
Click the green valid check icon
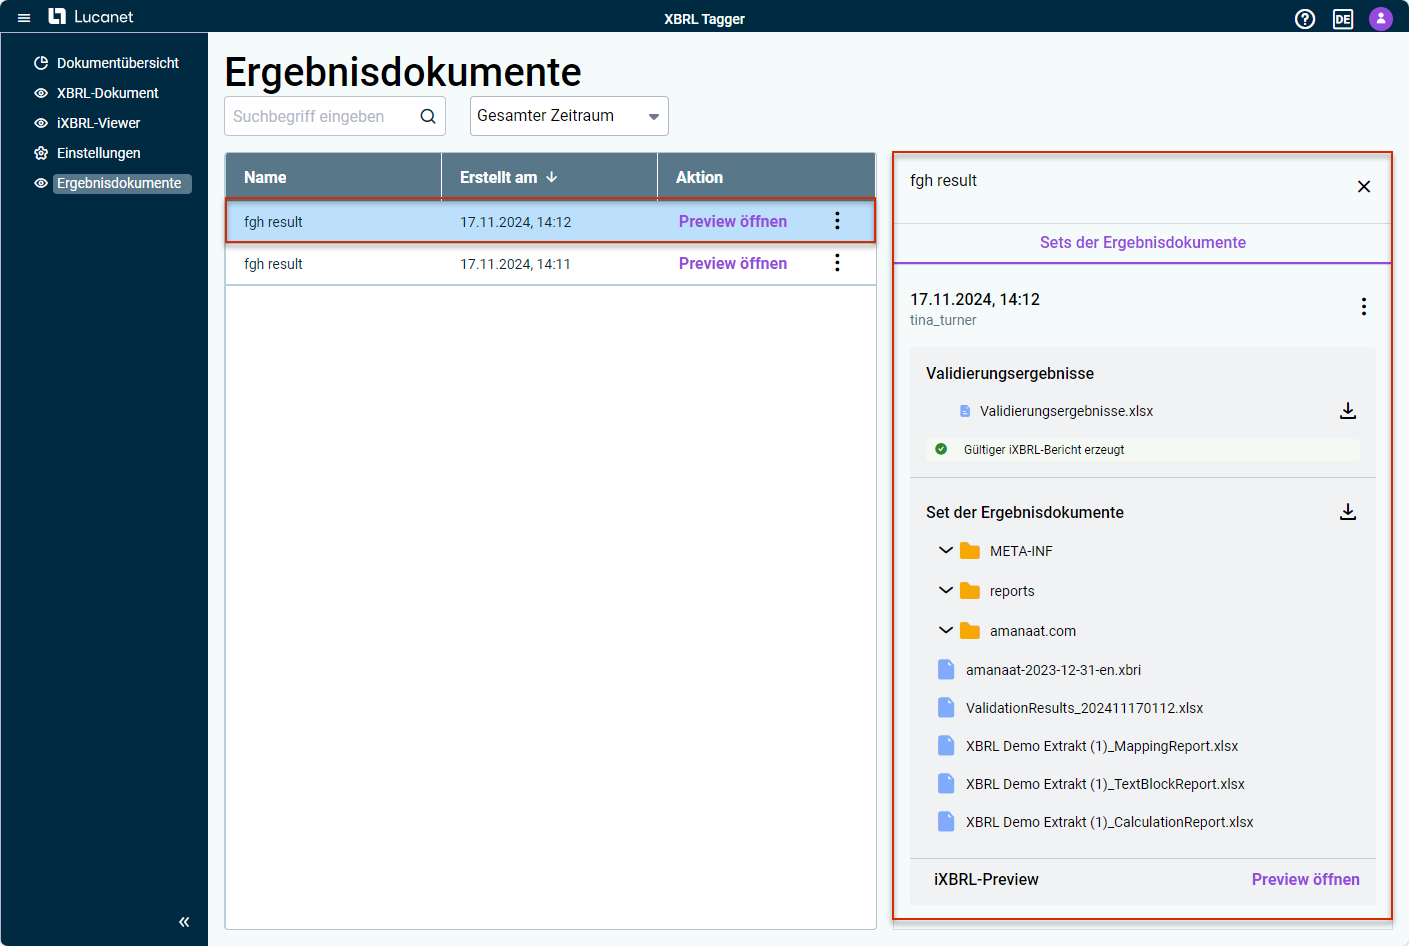click(x=941, y=449)
